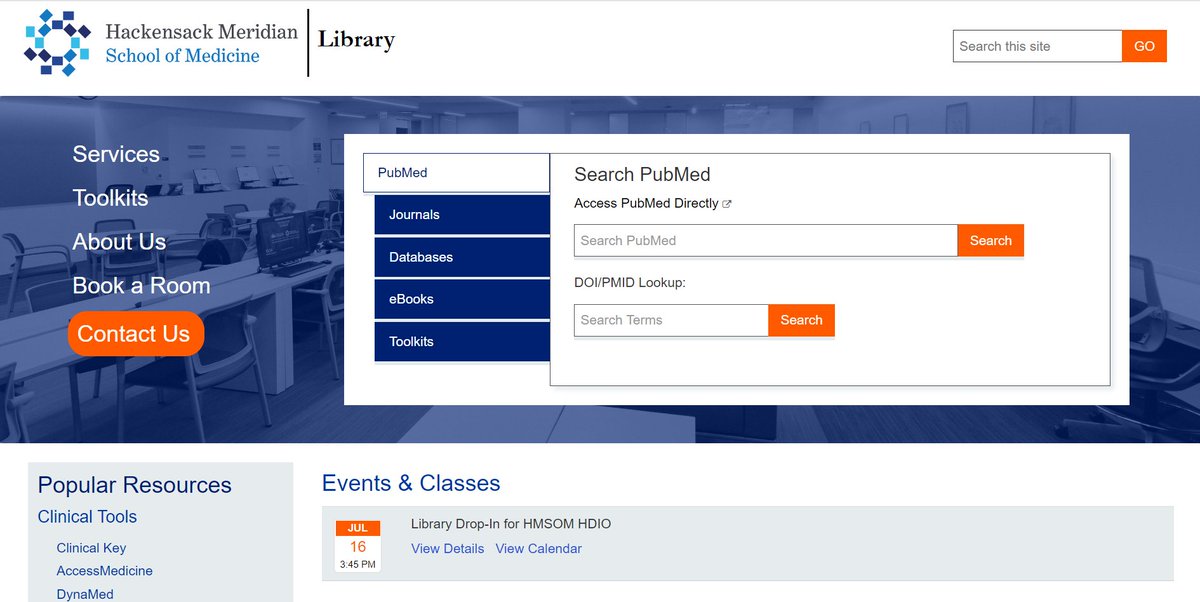
Task: Click the orange Contact Us button
Action: [x=135, y=334]
